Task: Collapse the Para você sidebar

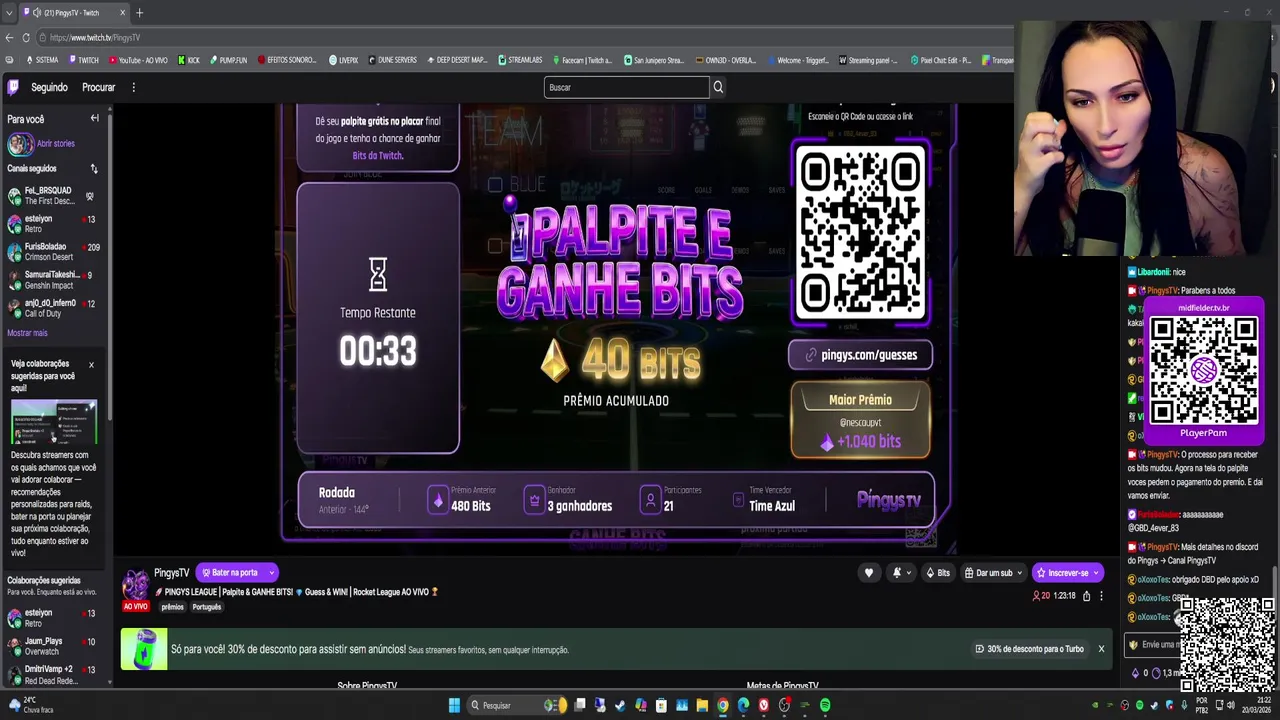Action: (95, 118)
